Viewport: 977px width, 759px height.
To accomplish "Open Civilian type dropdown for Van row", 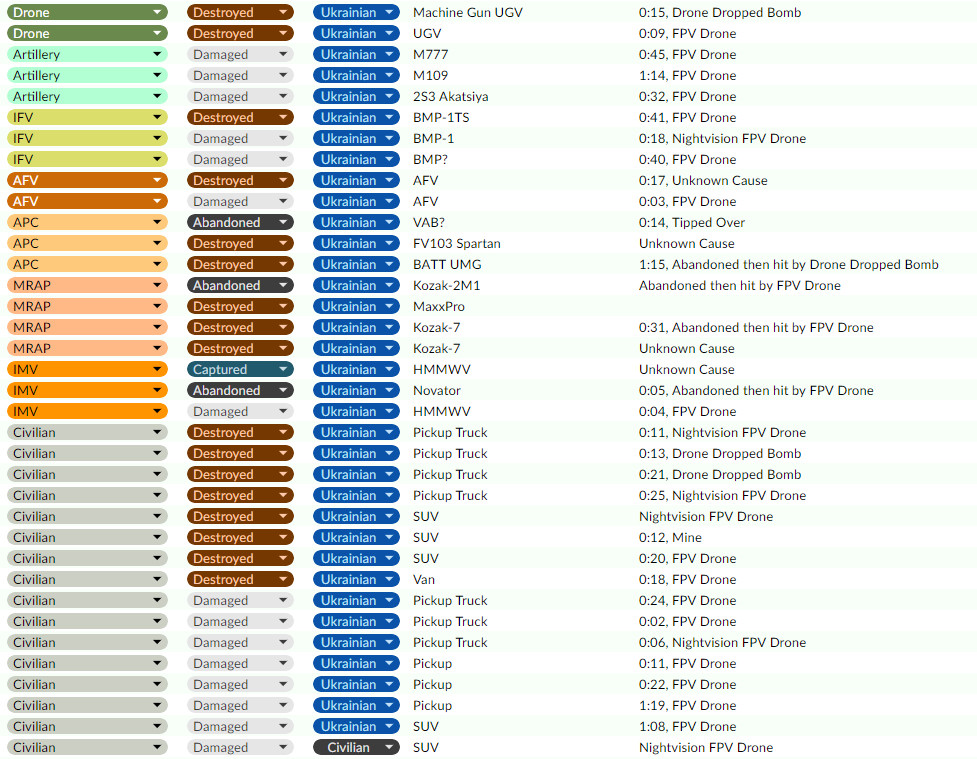I will 87,580.
